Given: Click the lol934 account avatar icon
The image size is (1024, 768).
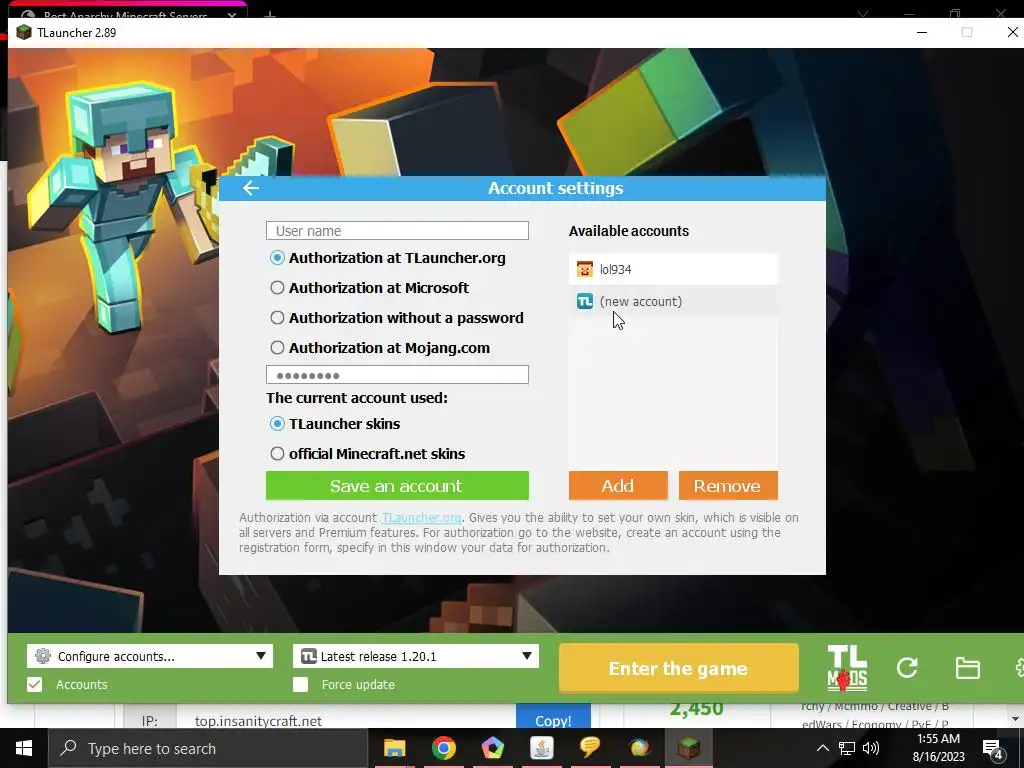Looking at the screenshot, I should coord(584,269).
